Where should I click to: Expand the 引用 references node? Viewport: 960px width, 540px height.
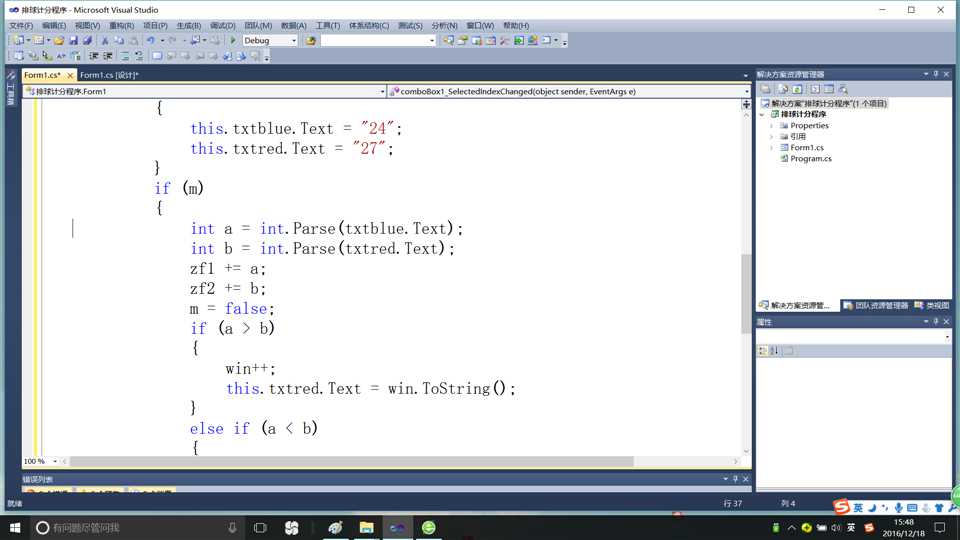click(x=771, y=137)
